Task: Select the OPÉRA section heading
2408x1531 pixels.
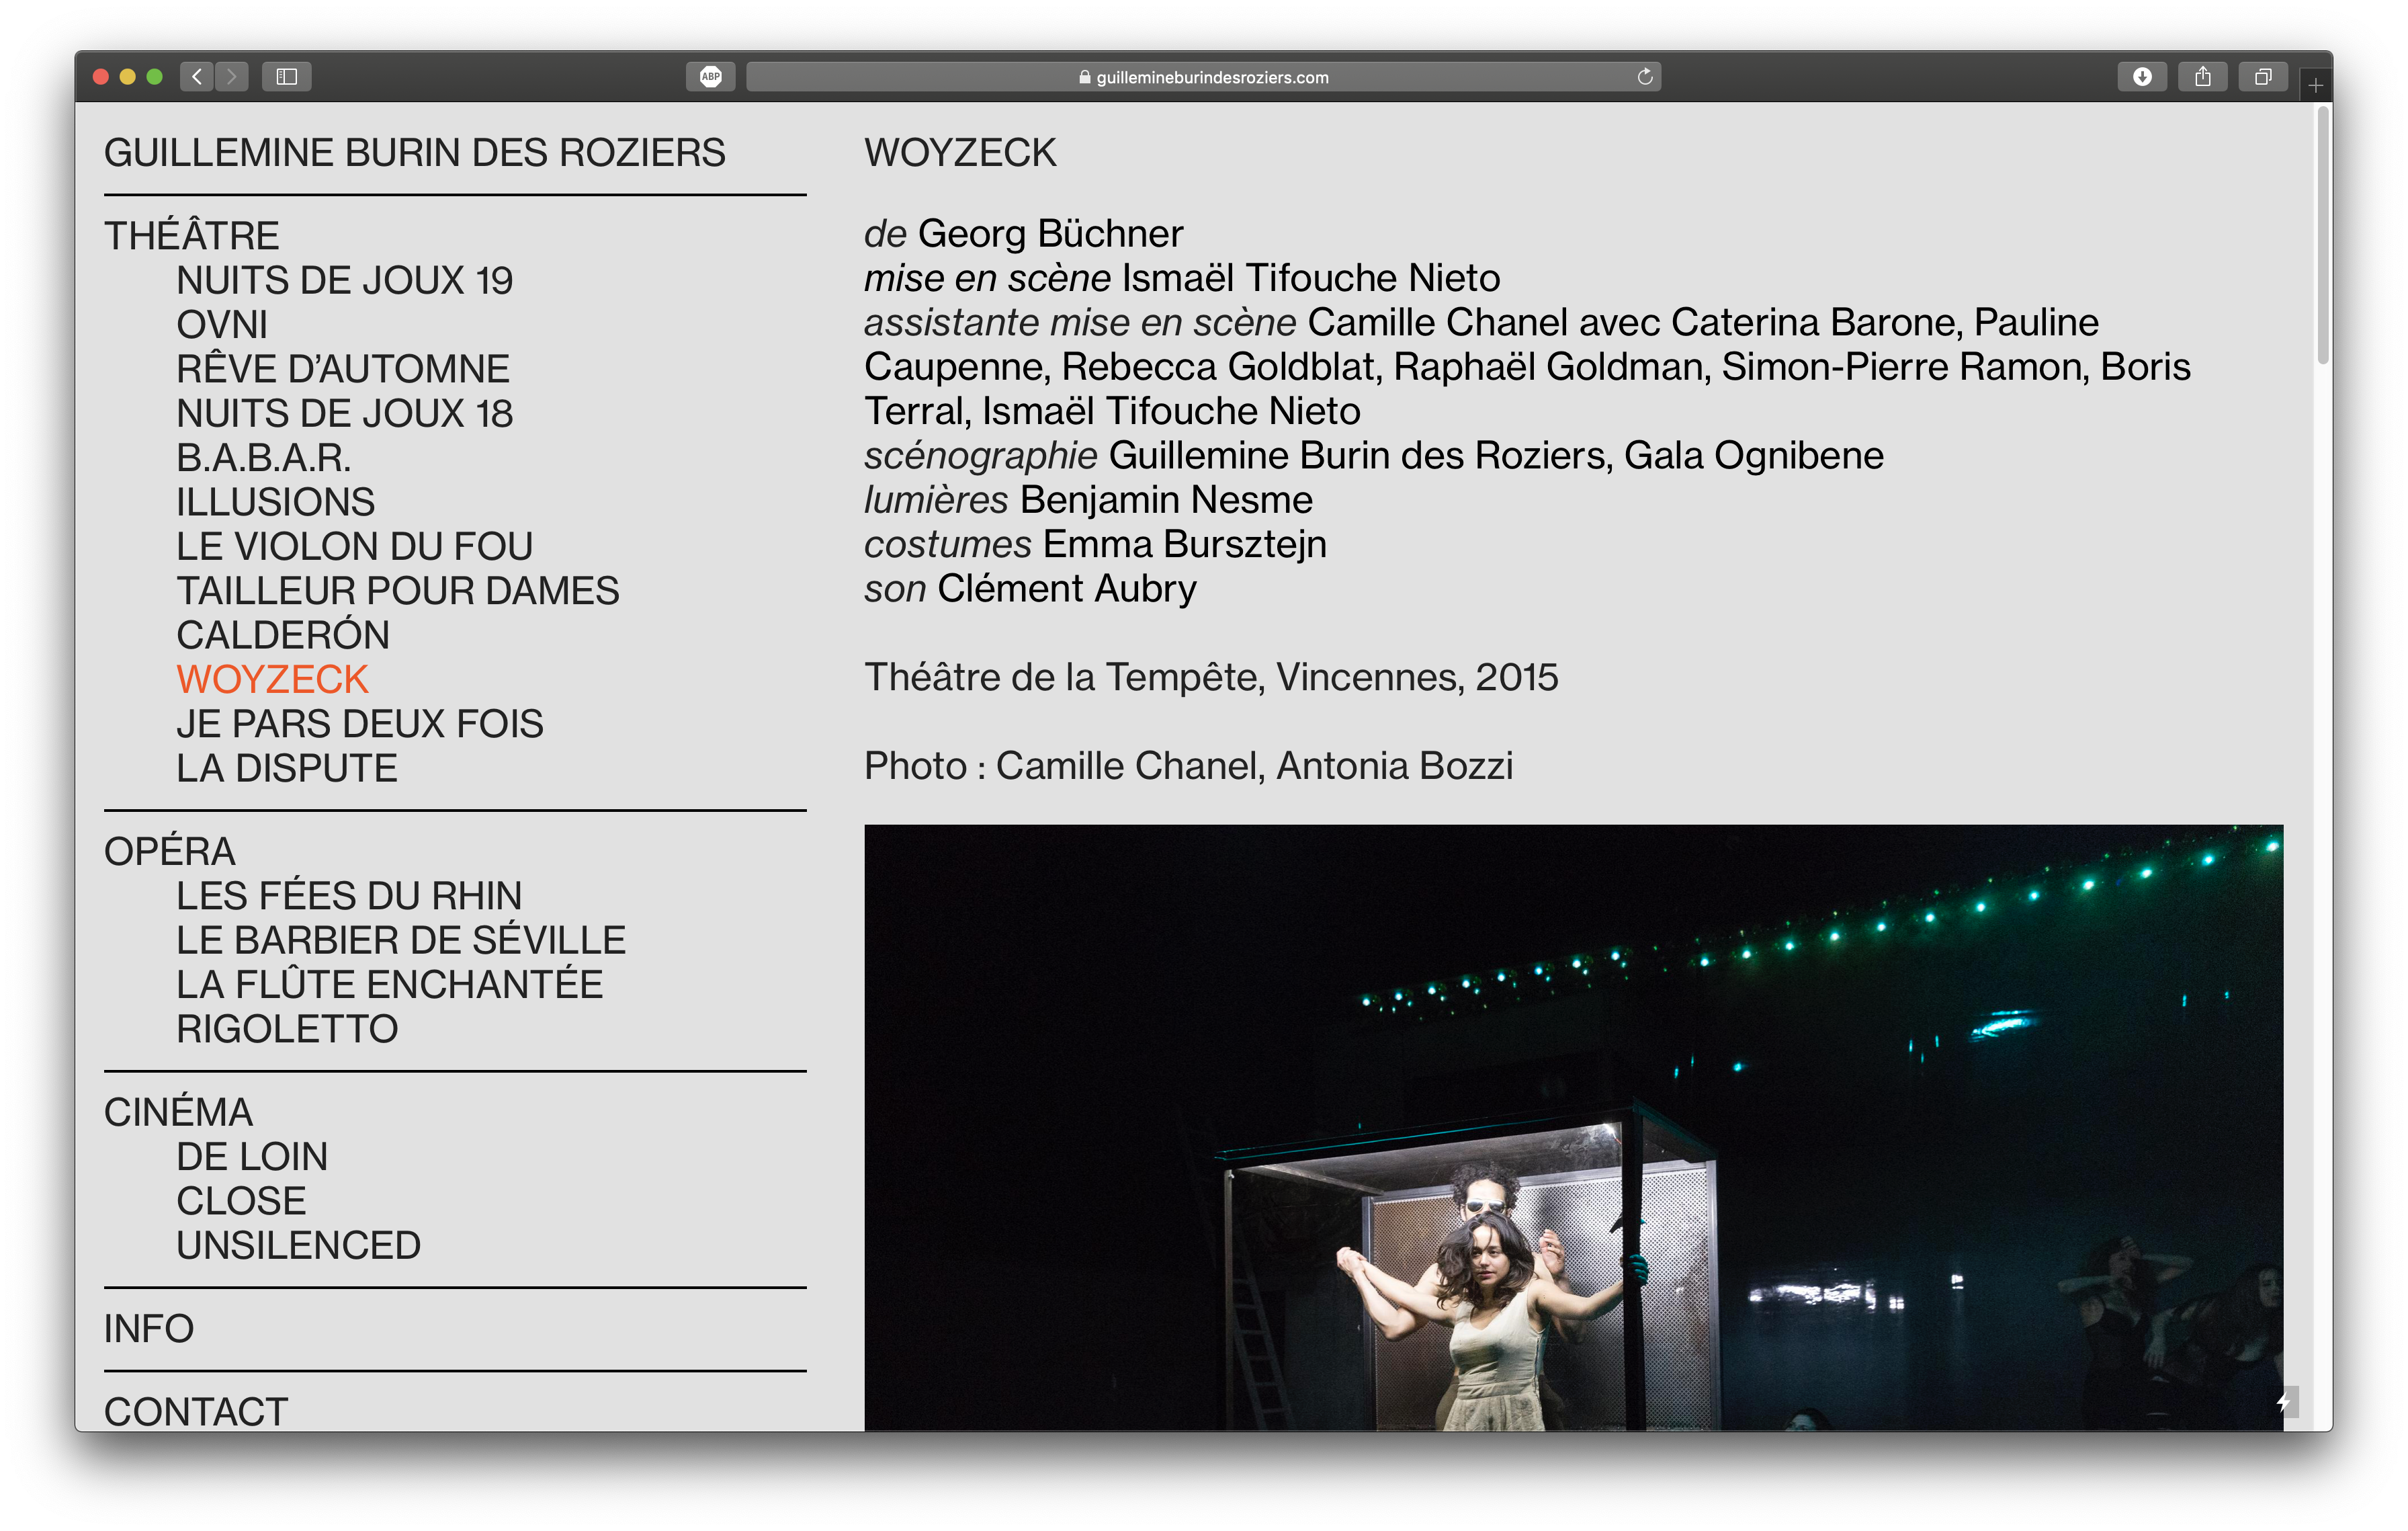Action: 170,851
